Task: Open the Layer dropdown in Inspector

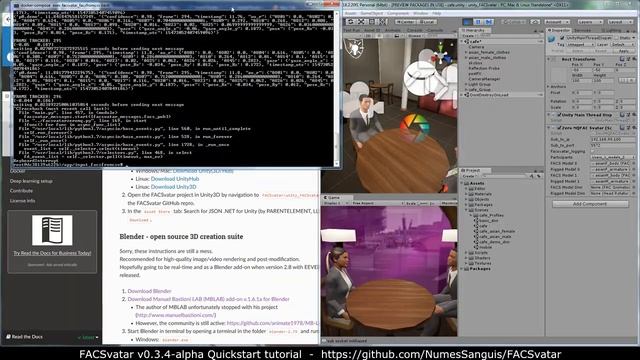Action: 622,44
